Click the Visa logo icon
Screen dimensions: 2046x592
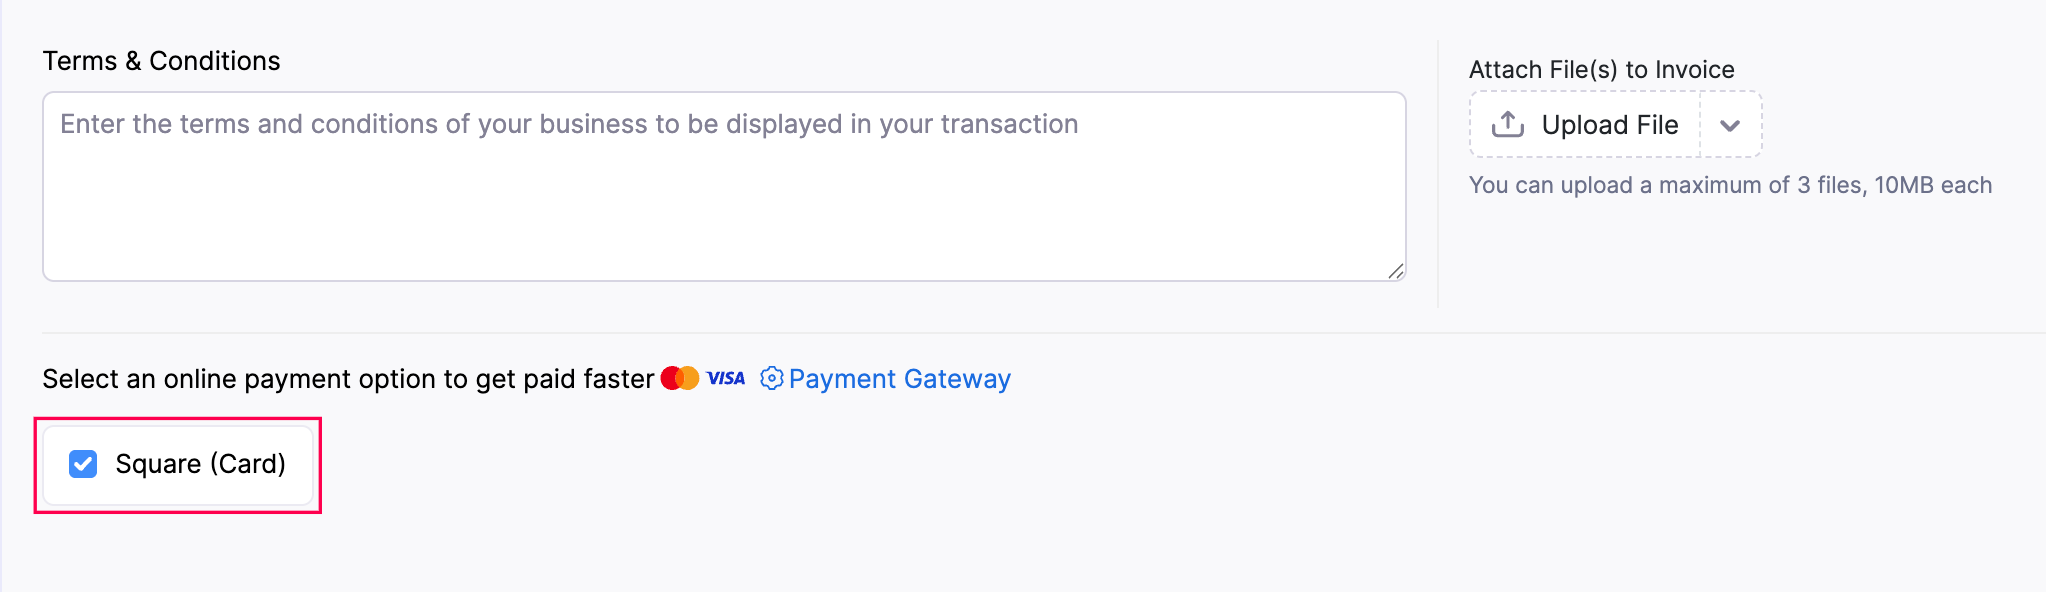coord(726,378)
